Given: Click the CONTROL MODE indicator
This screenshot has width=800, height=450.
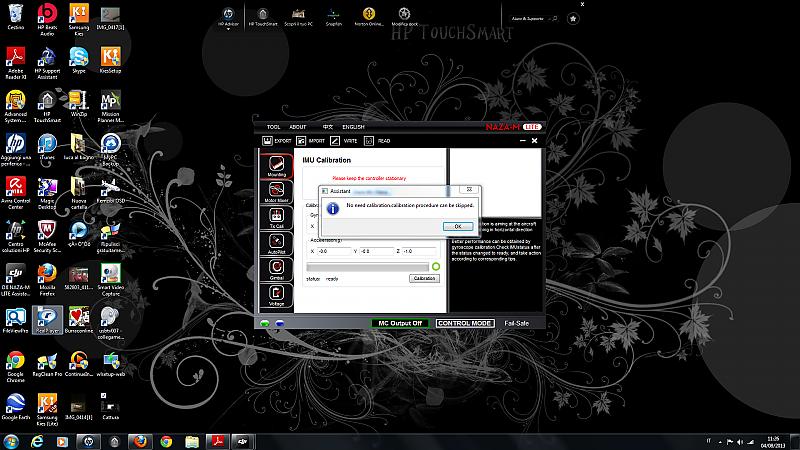Looking at the screenshot, I should (465, 323).
